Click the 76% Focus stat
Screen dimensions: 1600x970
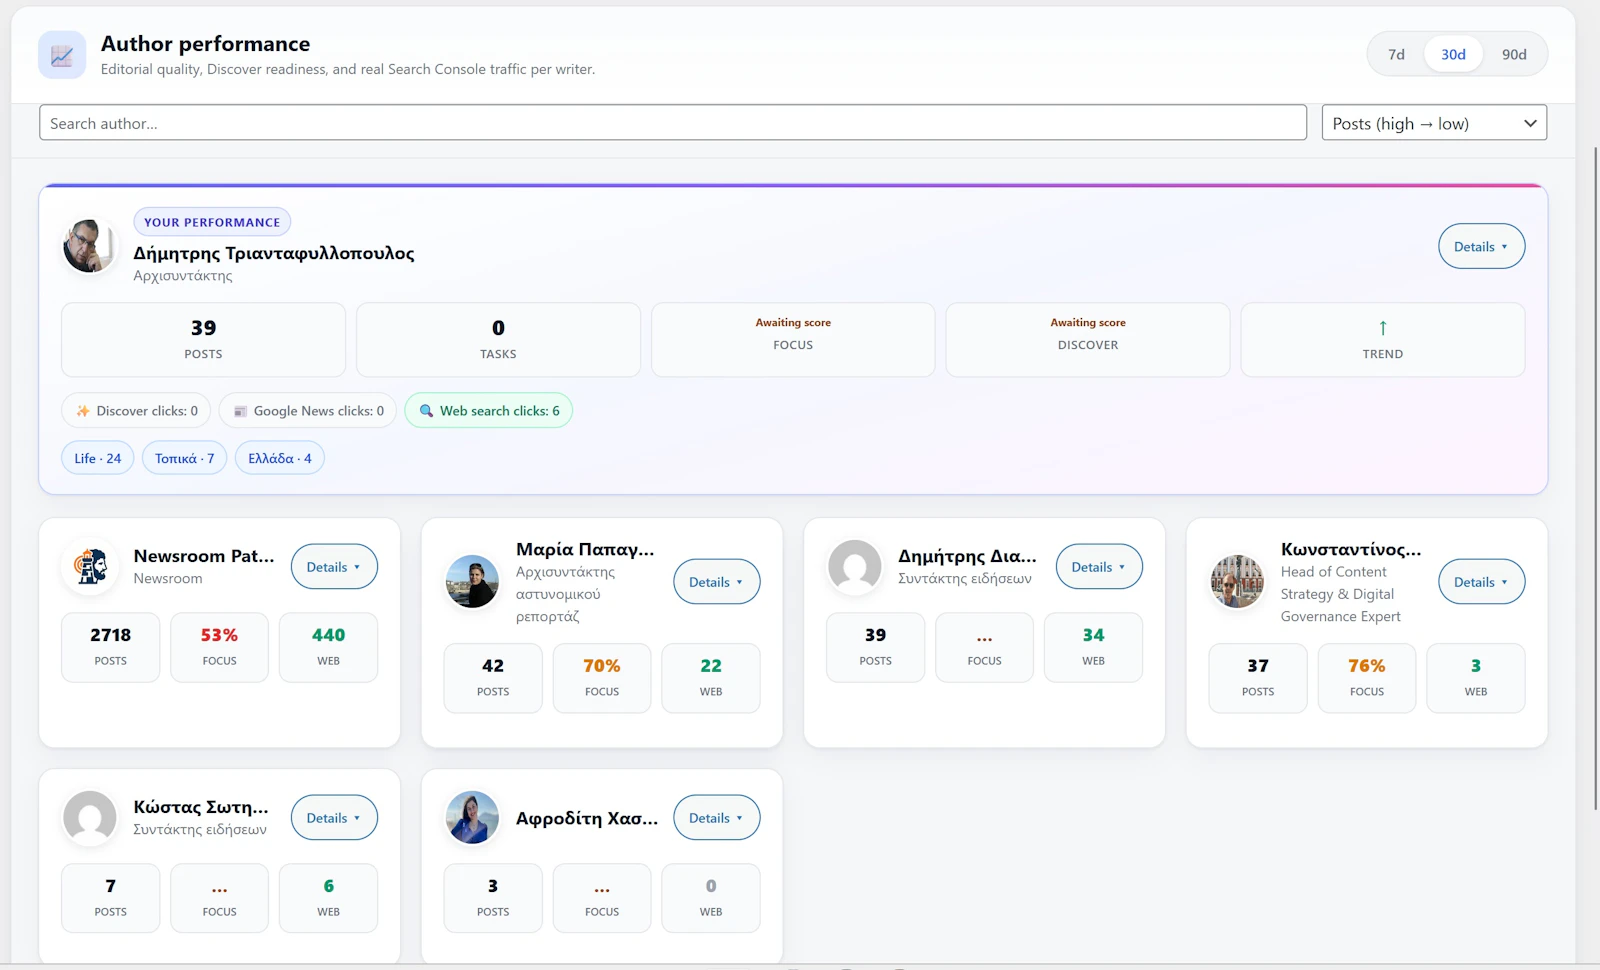[x=1367, y=678]
